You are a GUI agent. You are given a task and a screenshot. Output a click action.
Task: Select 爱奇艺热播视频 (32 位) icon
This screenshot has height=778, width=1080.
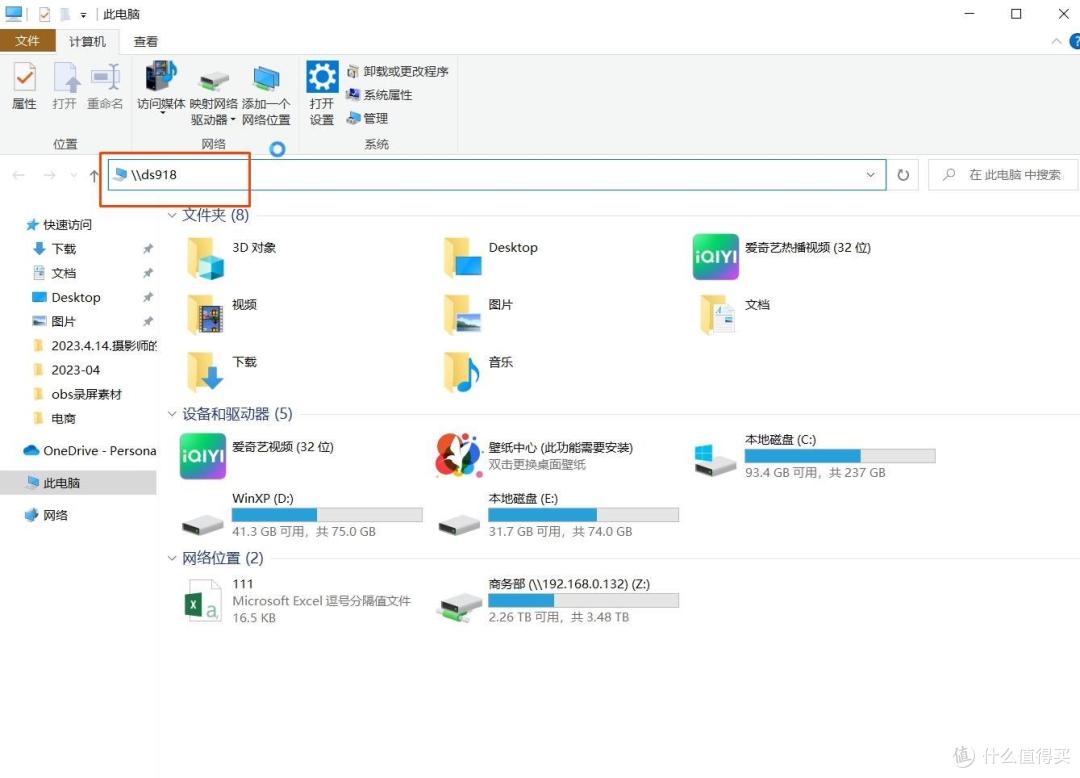click(716, 257)
